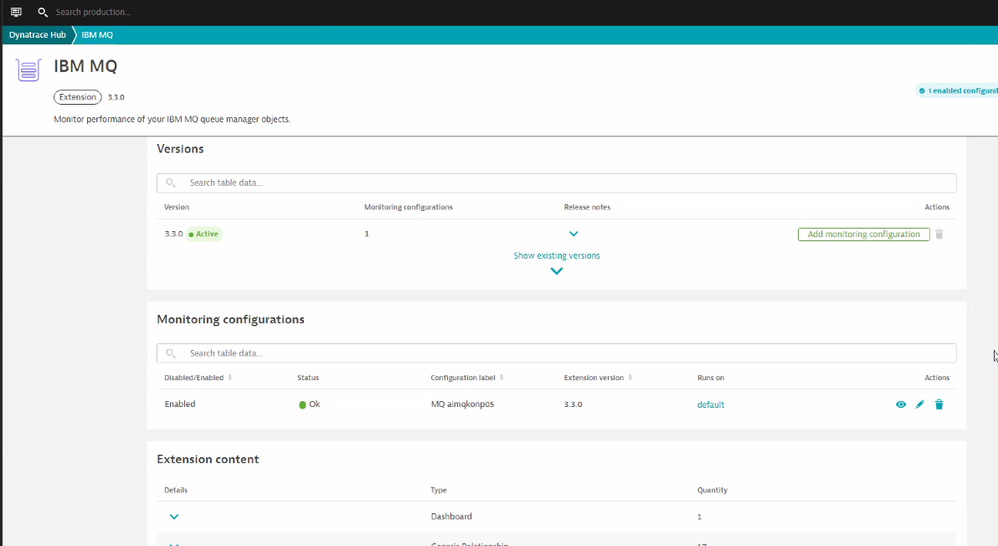
Task: Expand Show existing versions chevron
Action: 557,271
